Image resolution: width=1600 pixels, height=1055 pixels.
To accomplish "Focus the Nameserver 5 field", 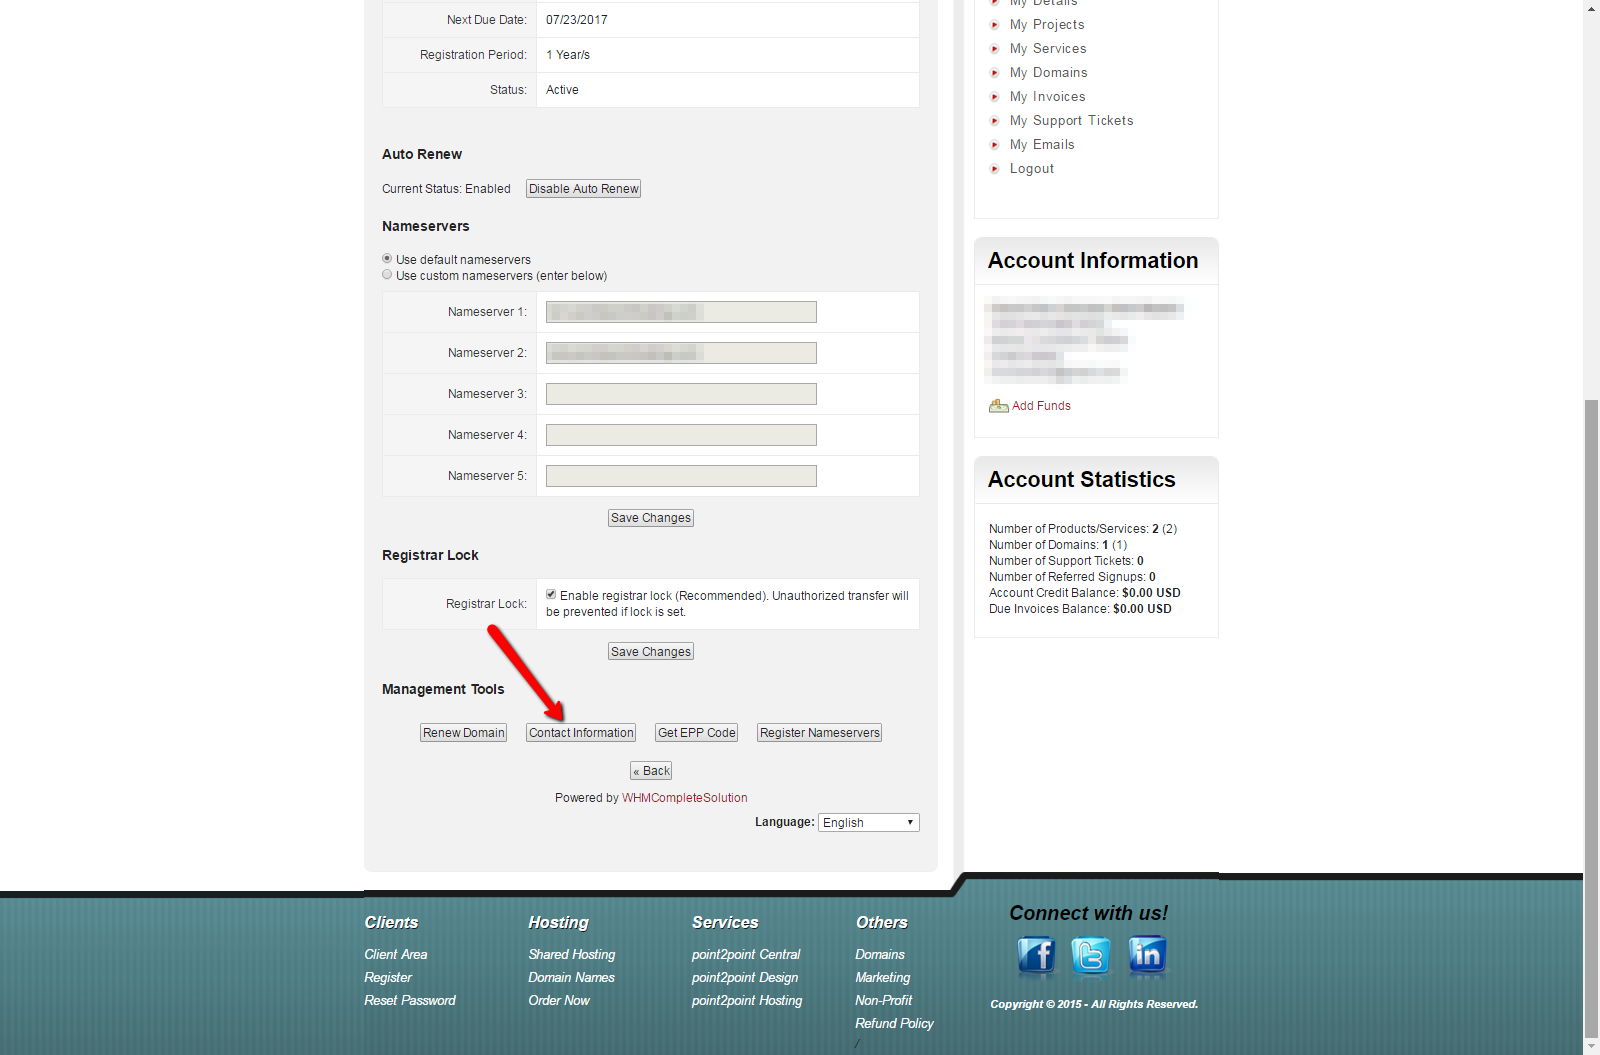I will [681, 476].
